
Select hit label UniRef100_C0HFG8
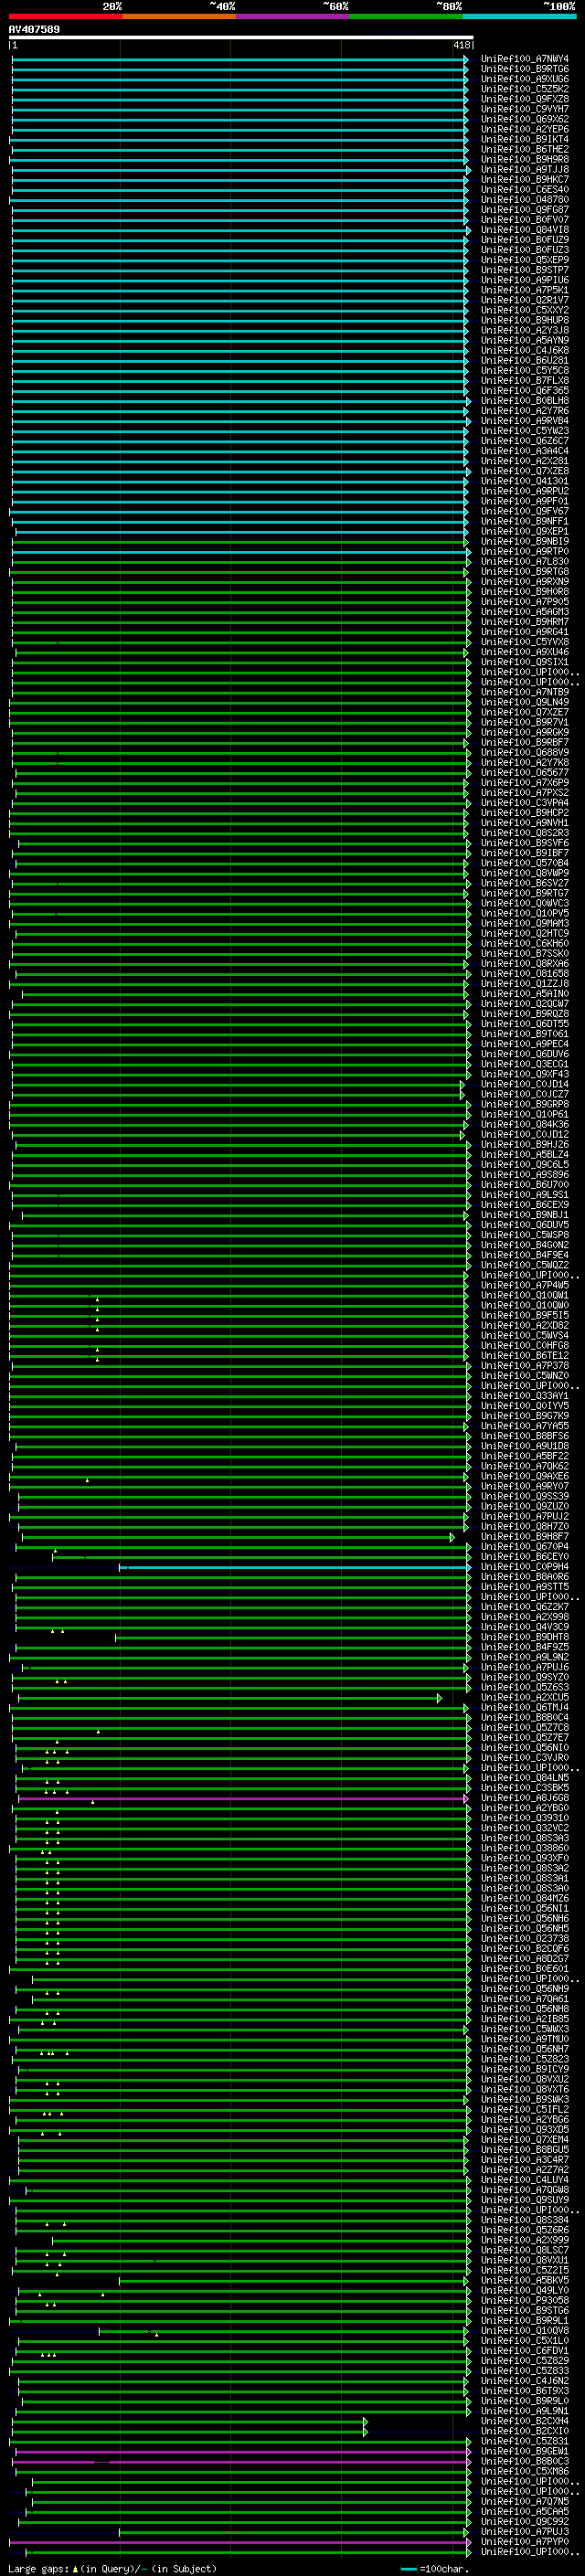525,1346
